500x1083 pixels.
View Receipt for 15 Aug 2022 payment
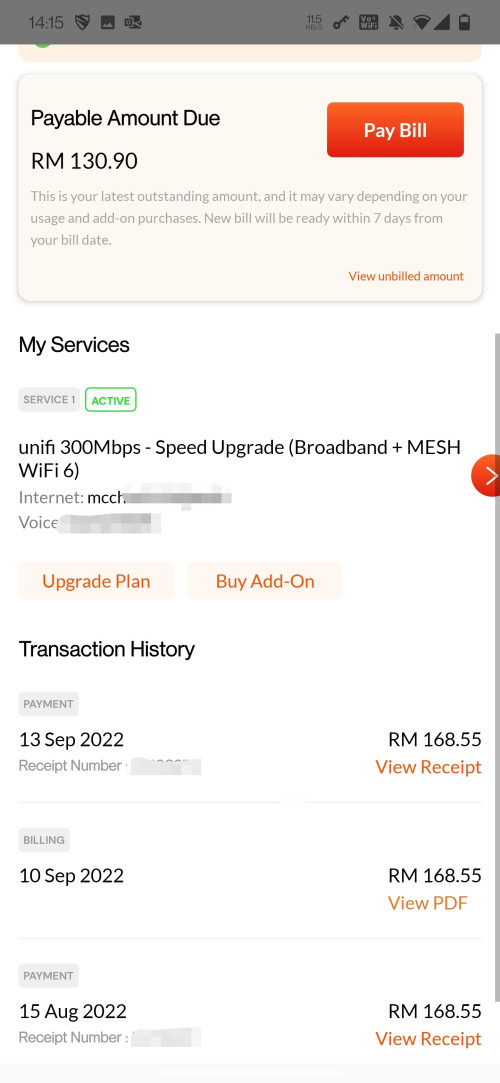pos(428,1038)
